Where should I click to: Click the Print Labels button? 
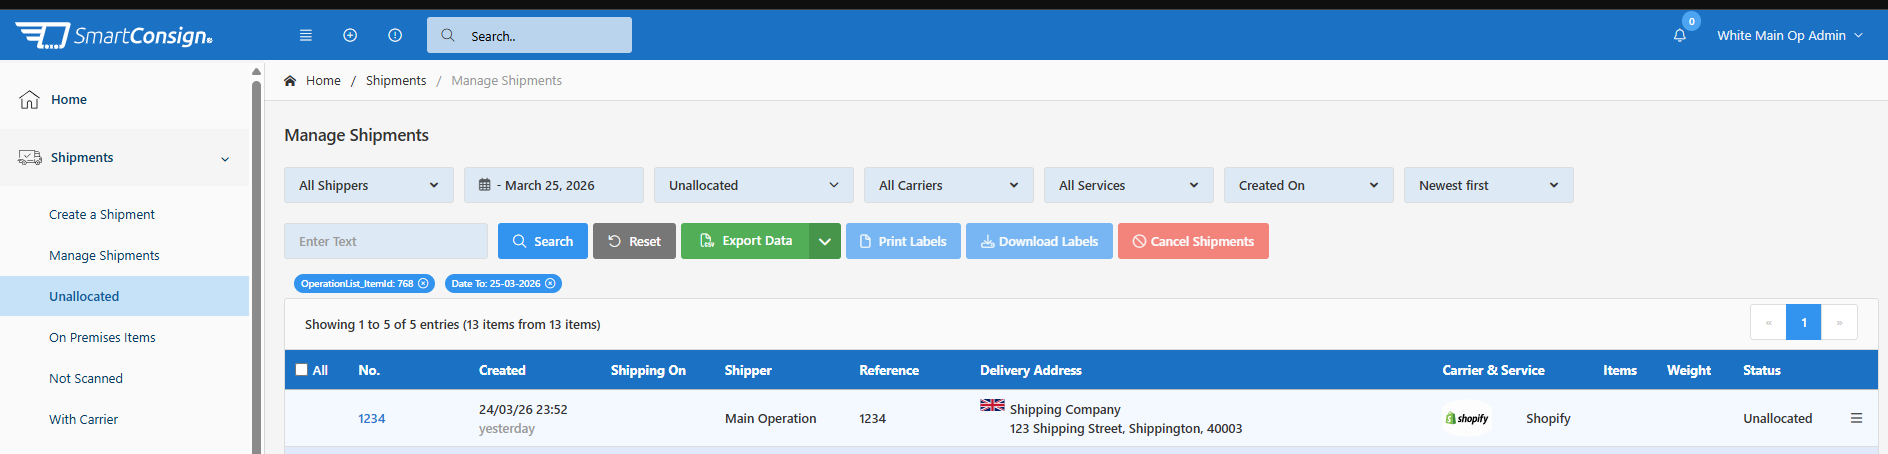click(903, 241)
